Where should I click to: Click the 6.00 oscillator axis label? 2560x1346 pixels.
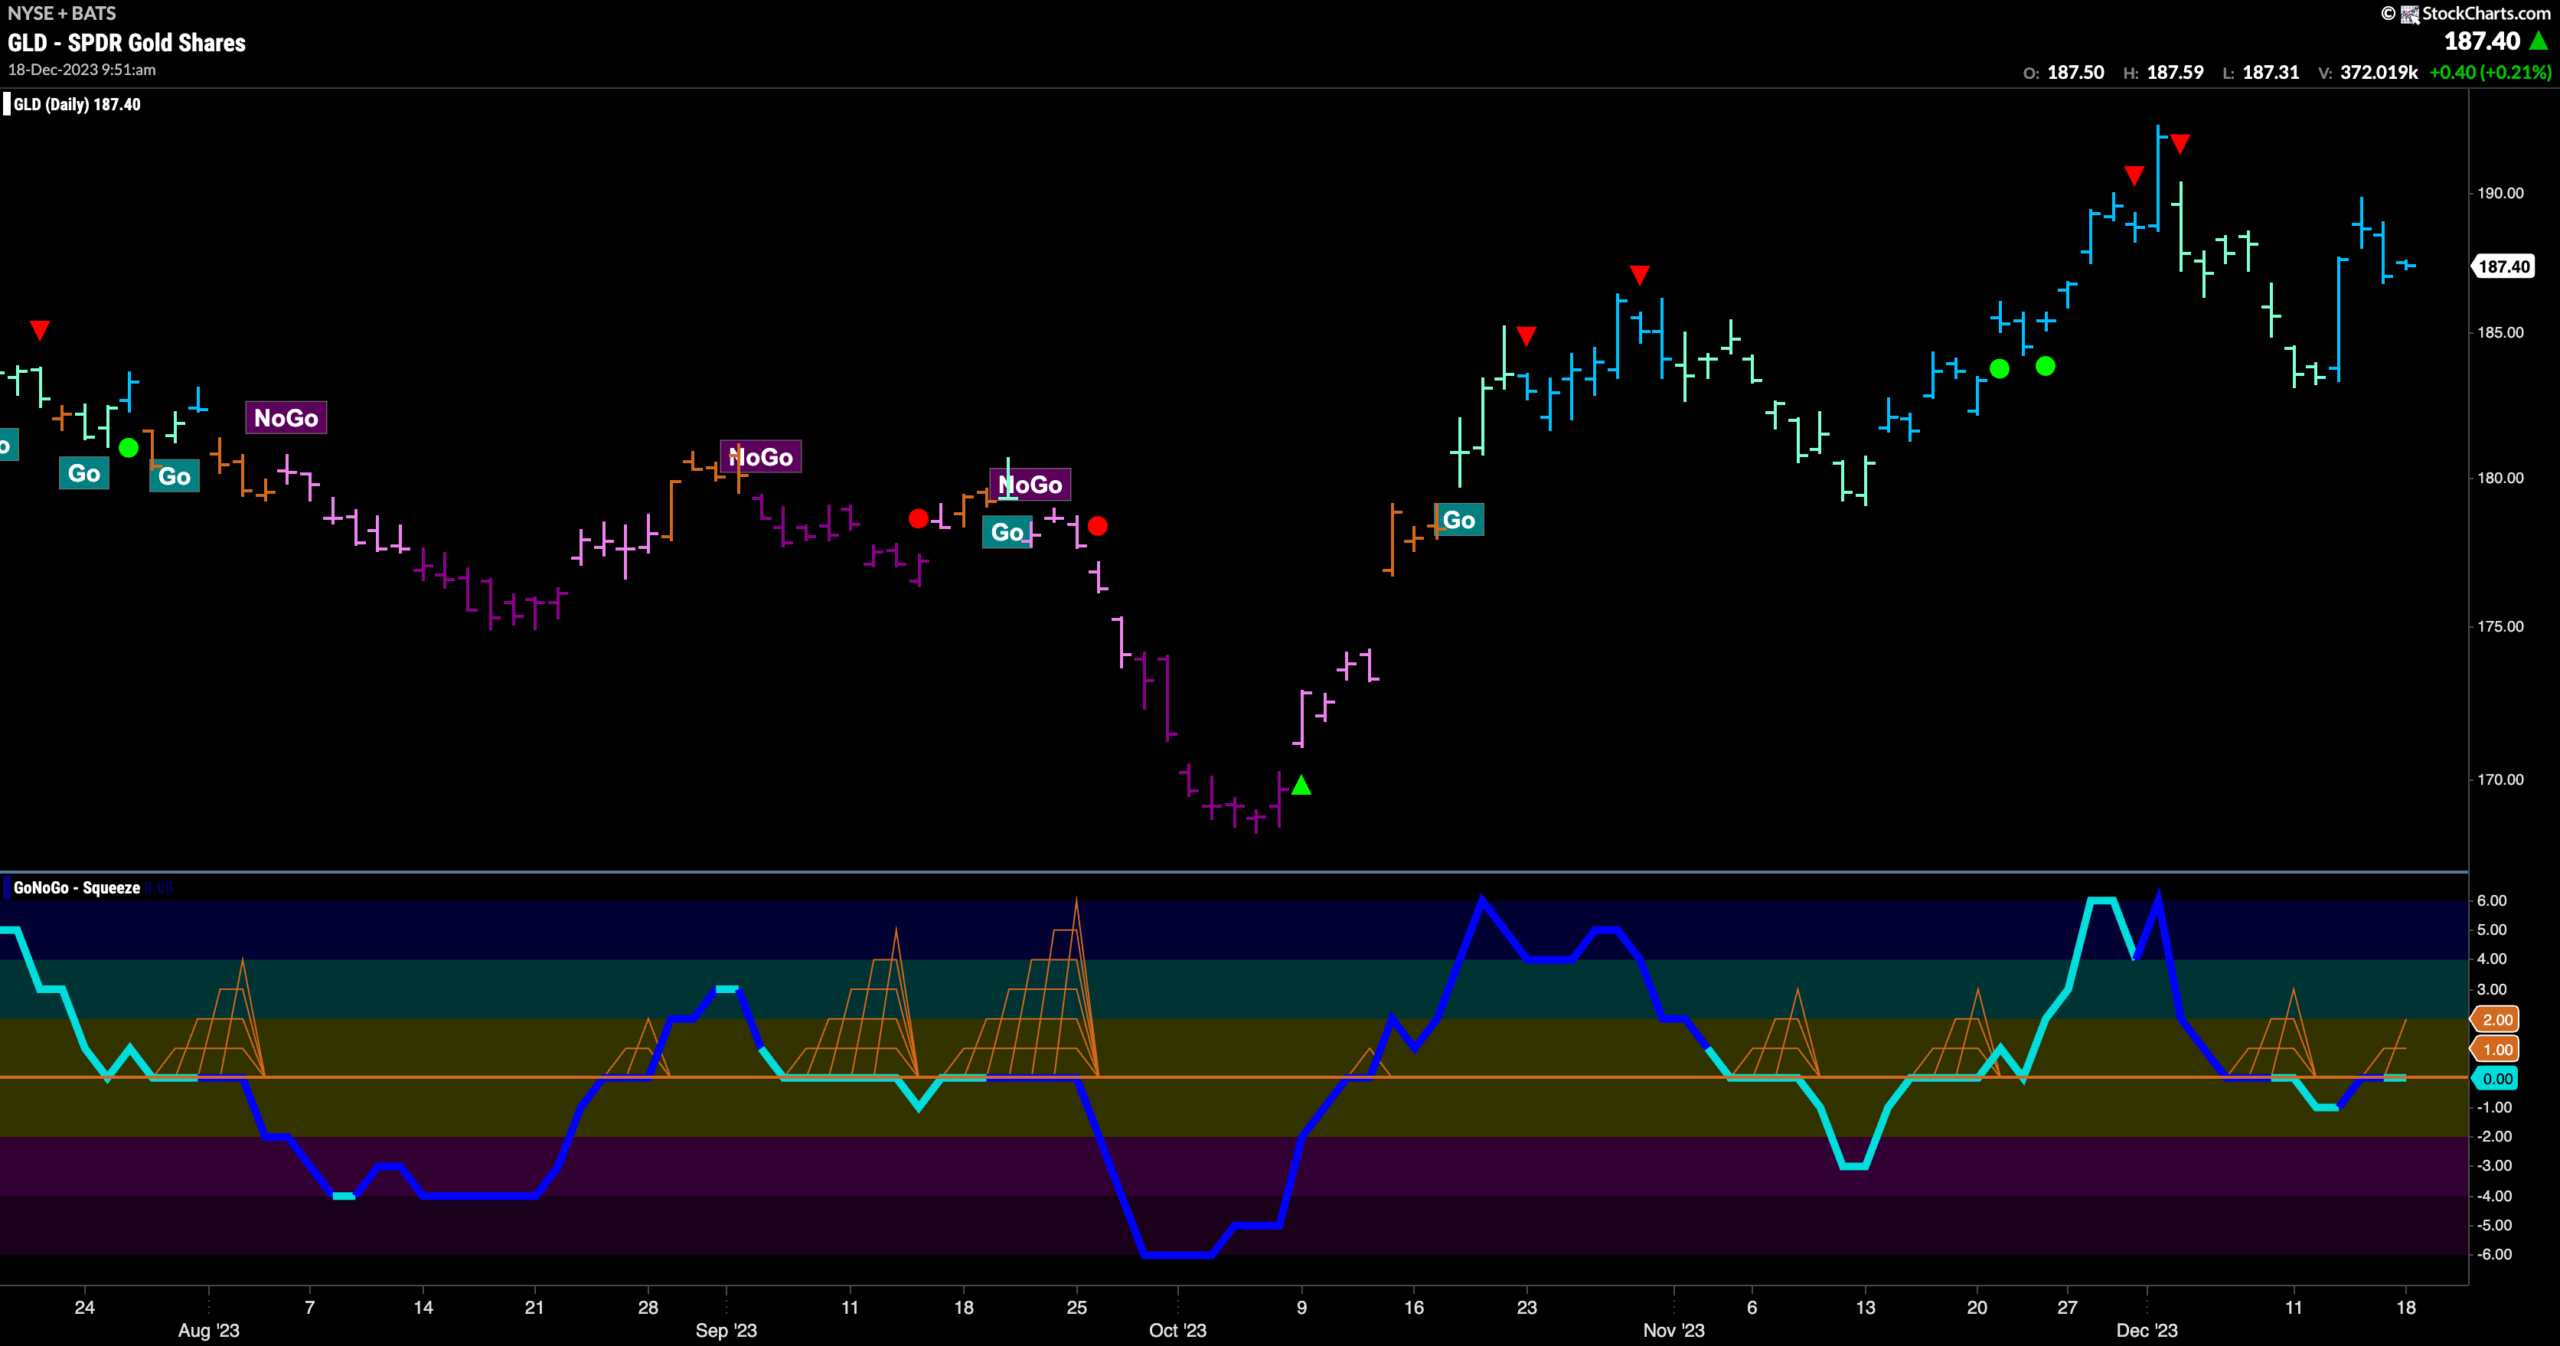click(2492, 901)
